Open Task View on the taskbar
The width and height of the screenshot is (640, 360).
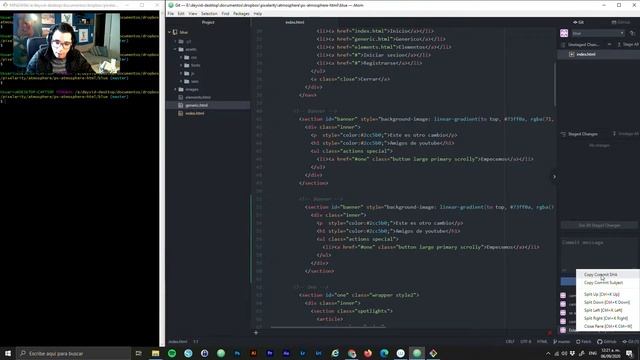(138, 353)
